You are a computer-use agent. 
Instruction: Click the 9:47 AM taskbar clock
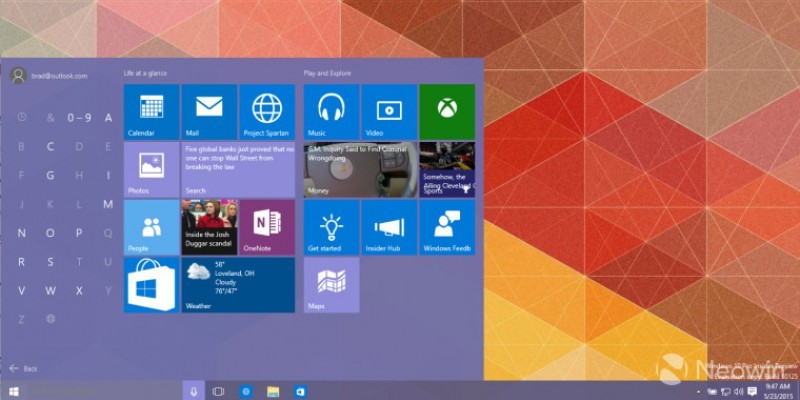tap(777, 391)
